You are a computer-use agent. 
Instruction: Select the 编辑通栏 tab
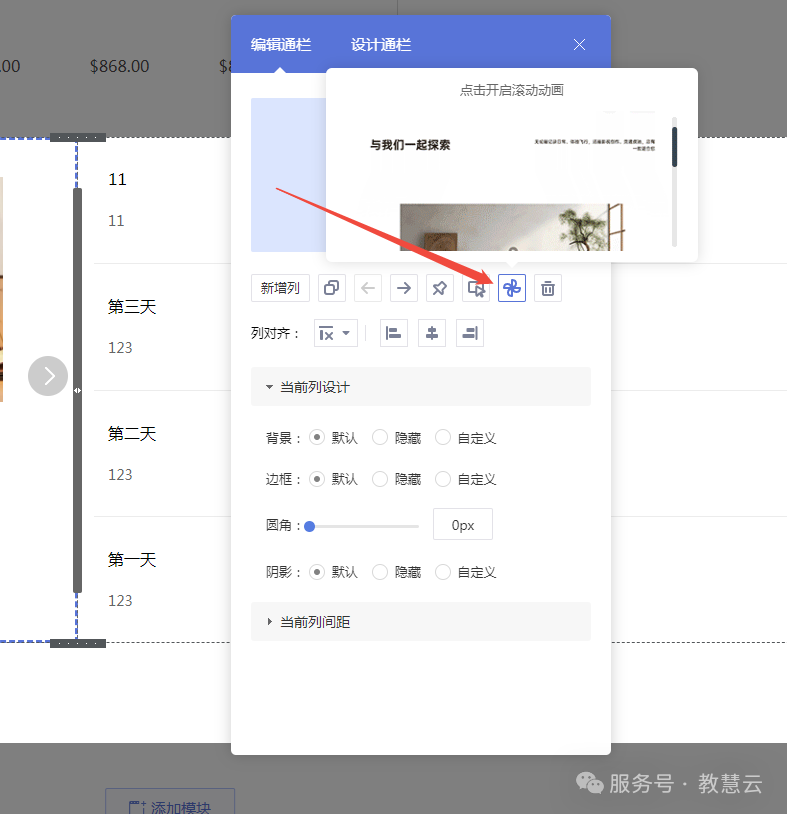(x=281, y=45)
